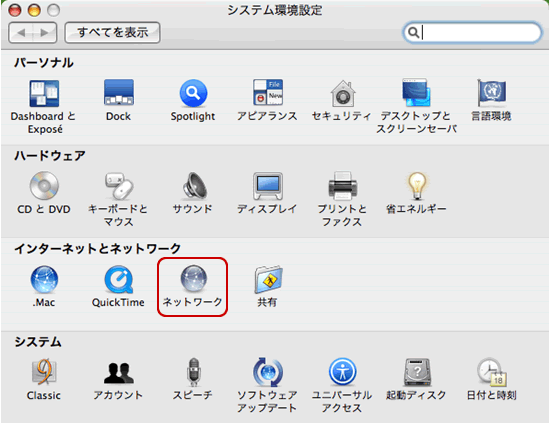Click the すべてを表示 button
Viewport: 550px width, 423px height.
coord(113,33)
